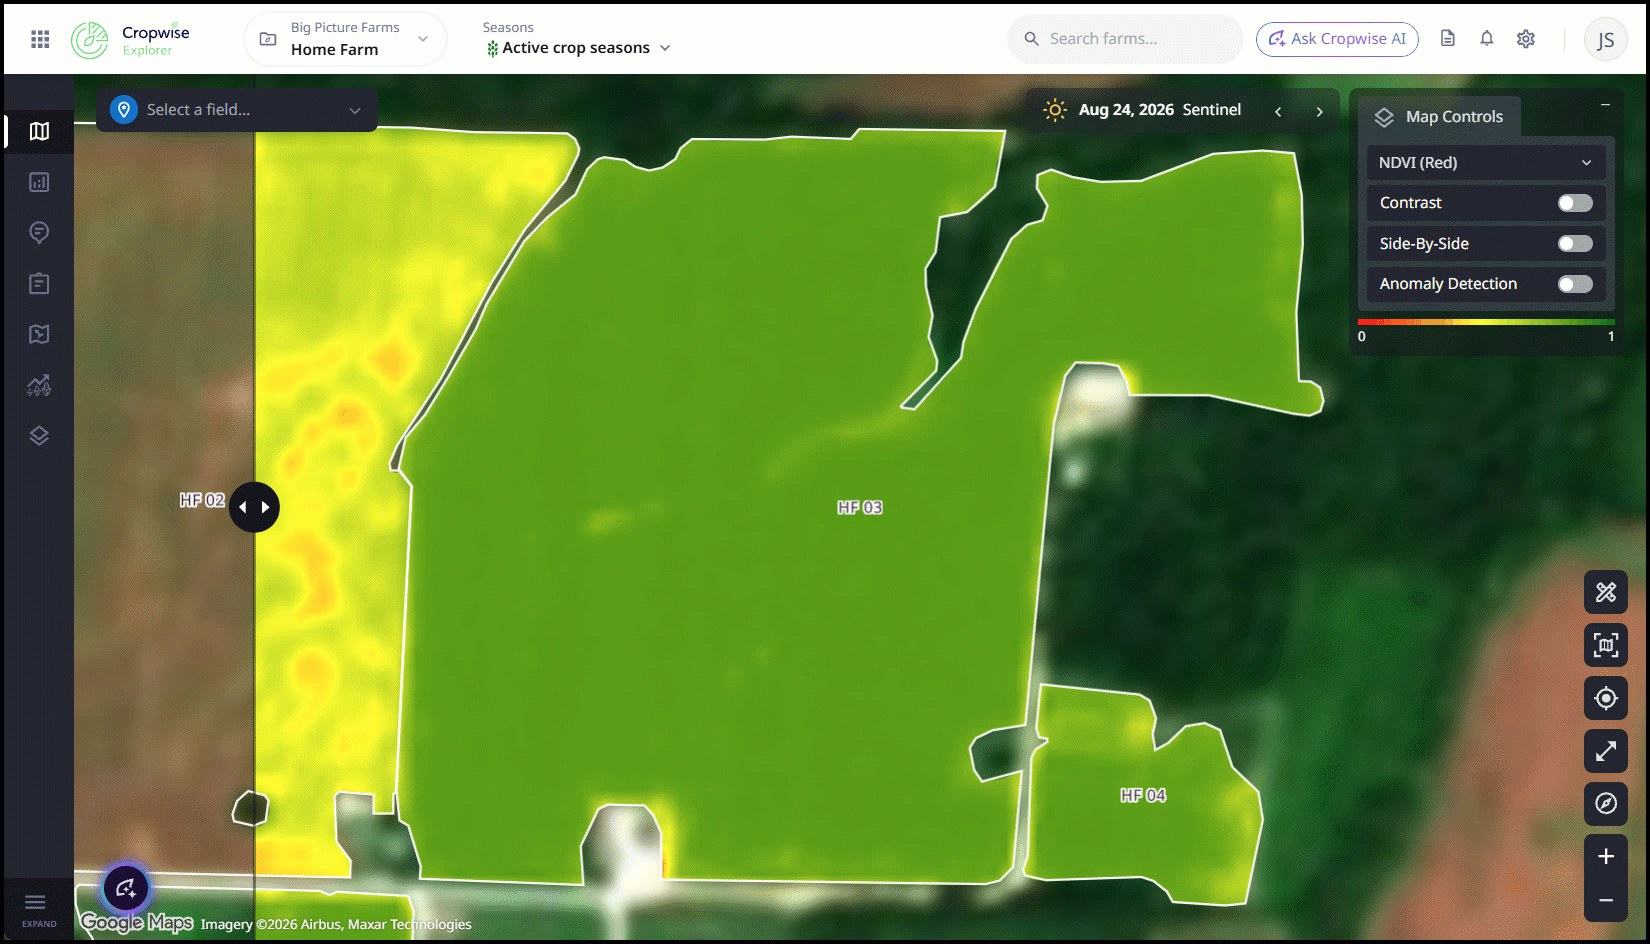Select the HF 03 field label

(x=860, y=508)
